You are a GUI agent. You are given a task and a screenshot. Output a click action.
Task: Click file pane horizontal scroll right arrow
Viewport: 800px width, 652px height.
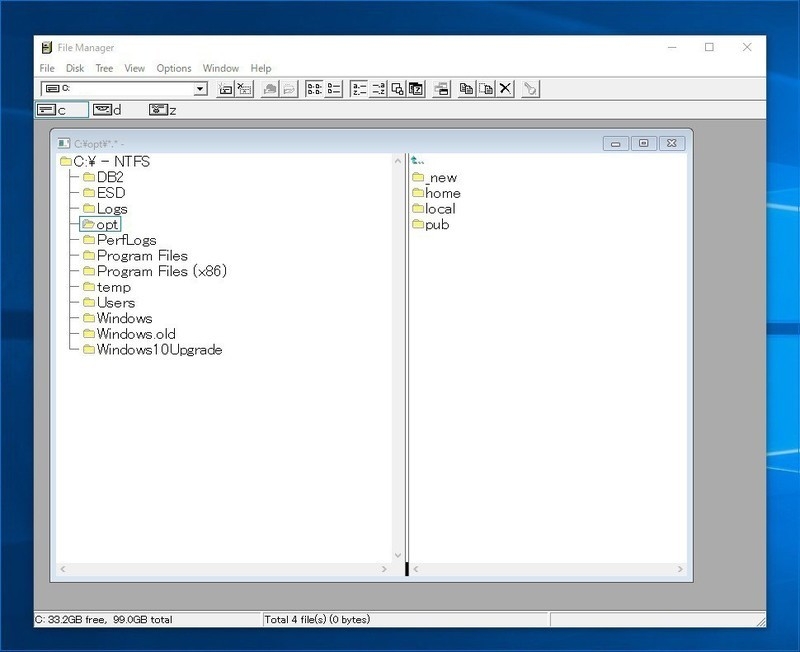tap(680, 569)
